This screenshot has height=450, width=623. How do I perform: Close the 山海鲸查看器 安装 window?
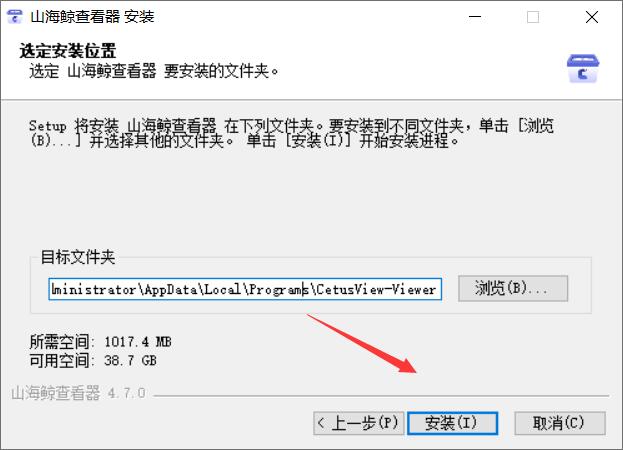pos(592,17)
